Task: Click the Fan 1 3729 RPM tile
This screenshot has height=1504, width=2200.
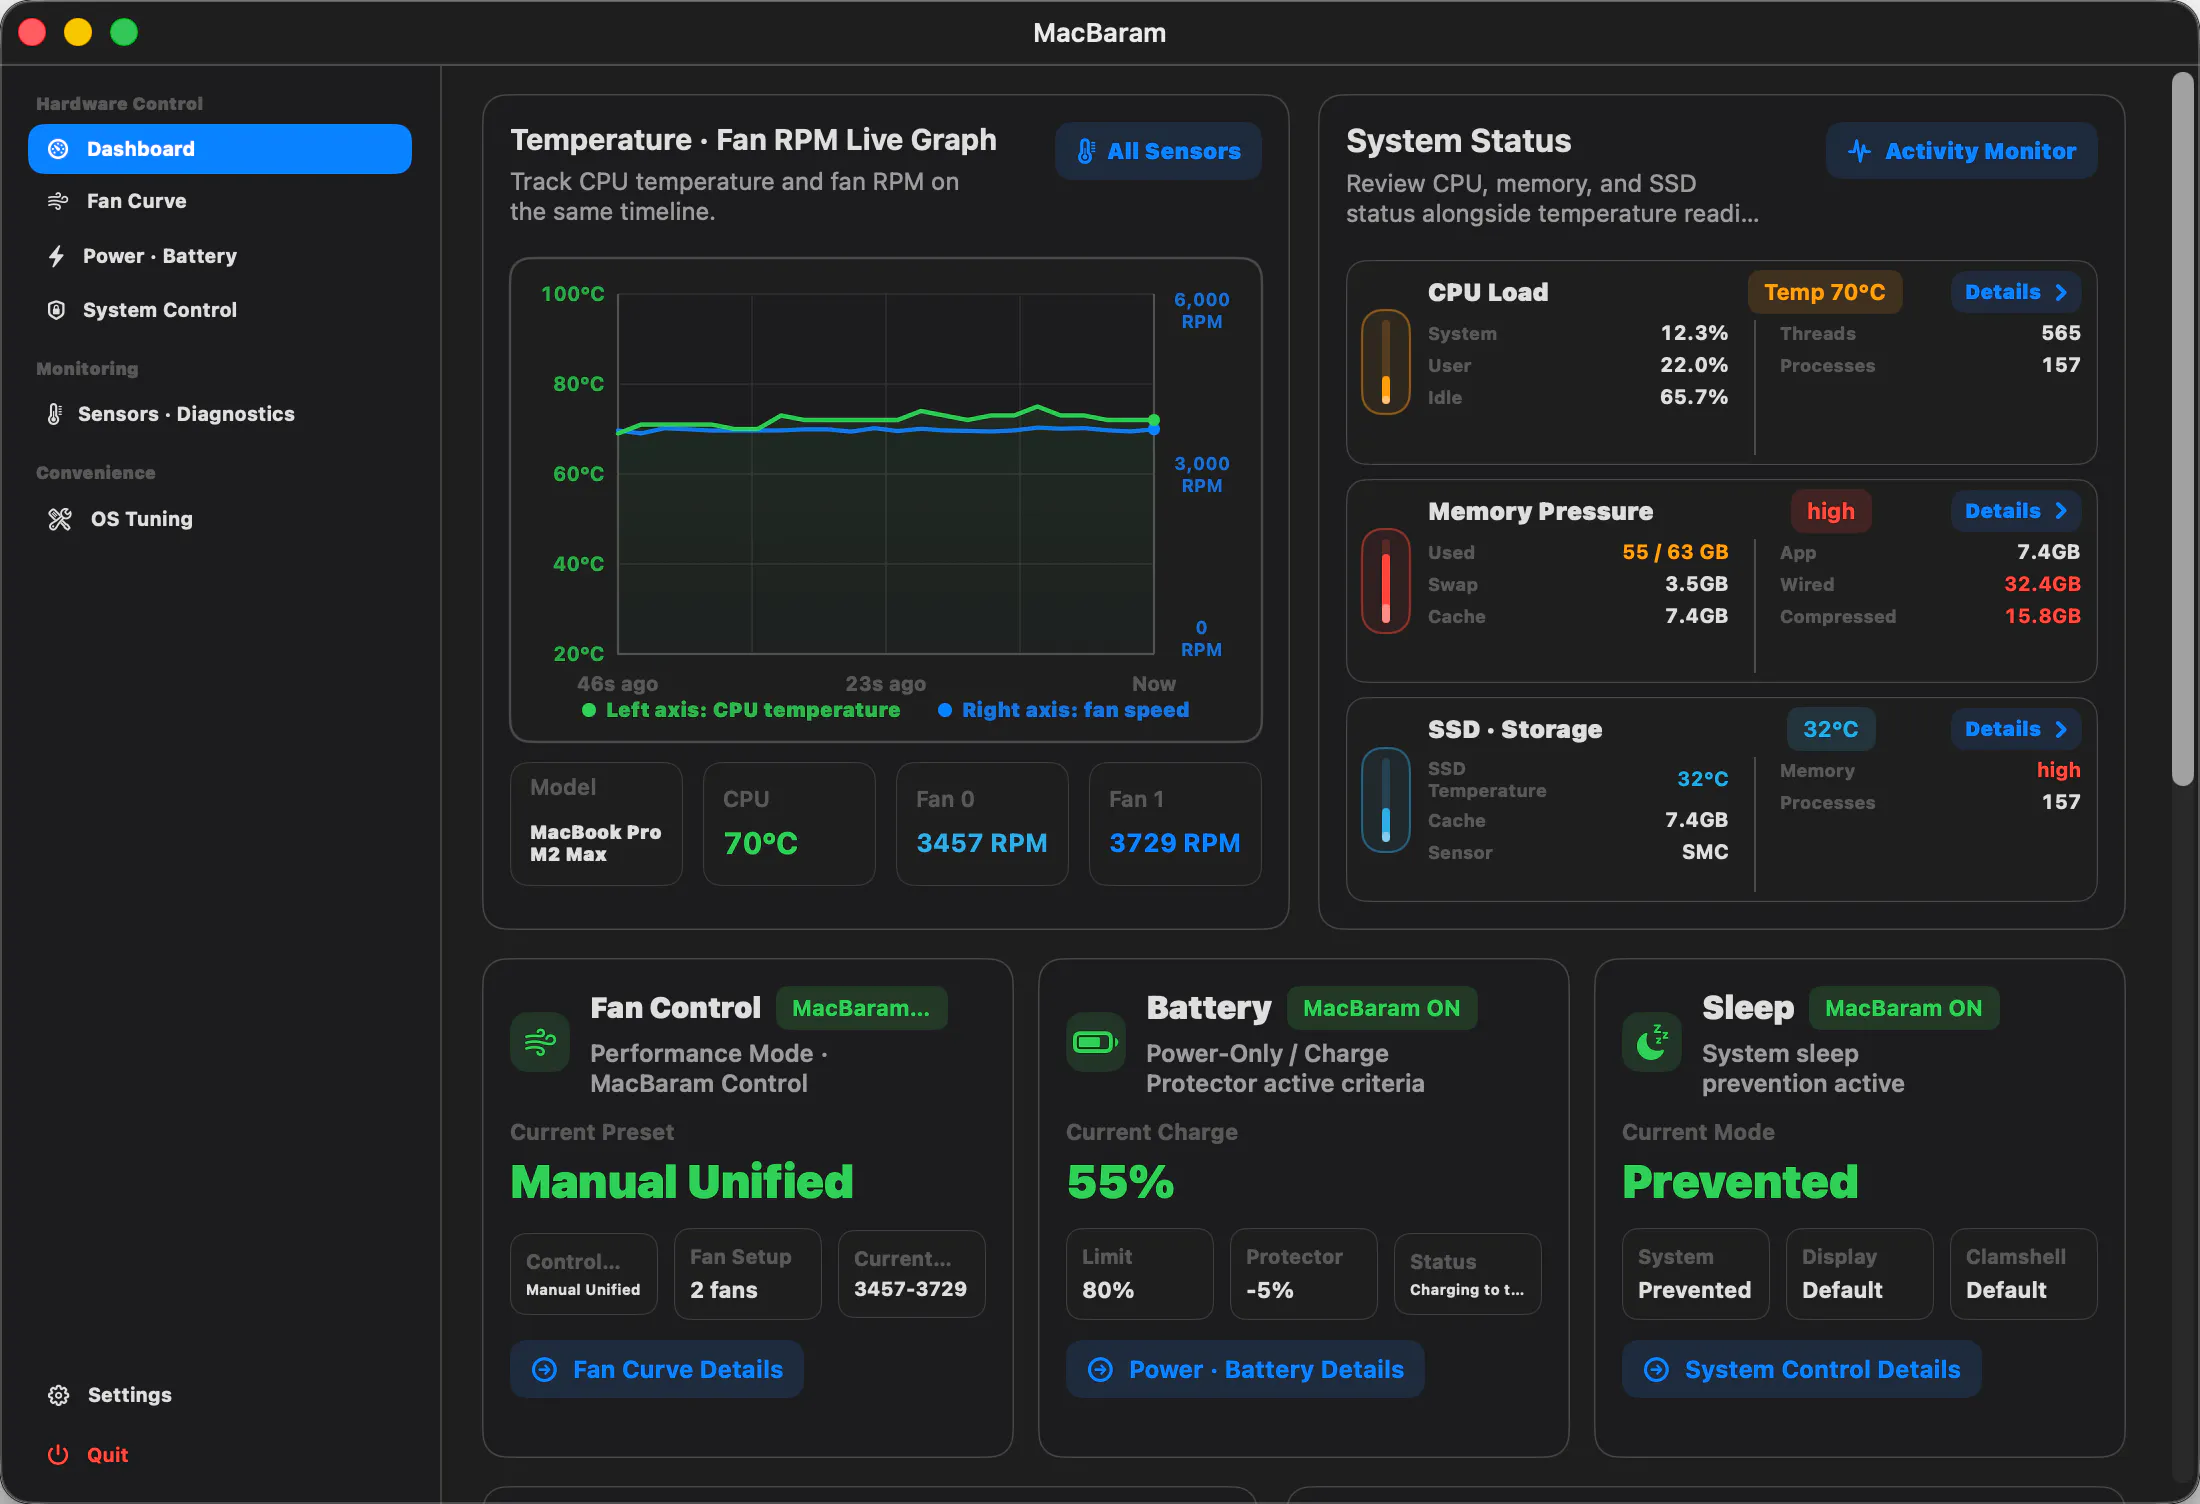Action: pos(1175,824)
